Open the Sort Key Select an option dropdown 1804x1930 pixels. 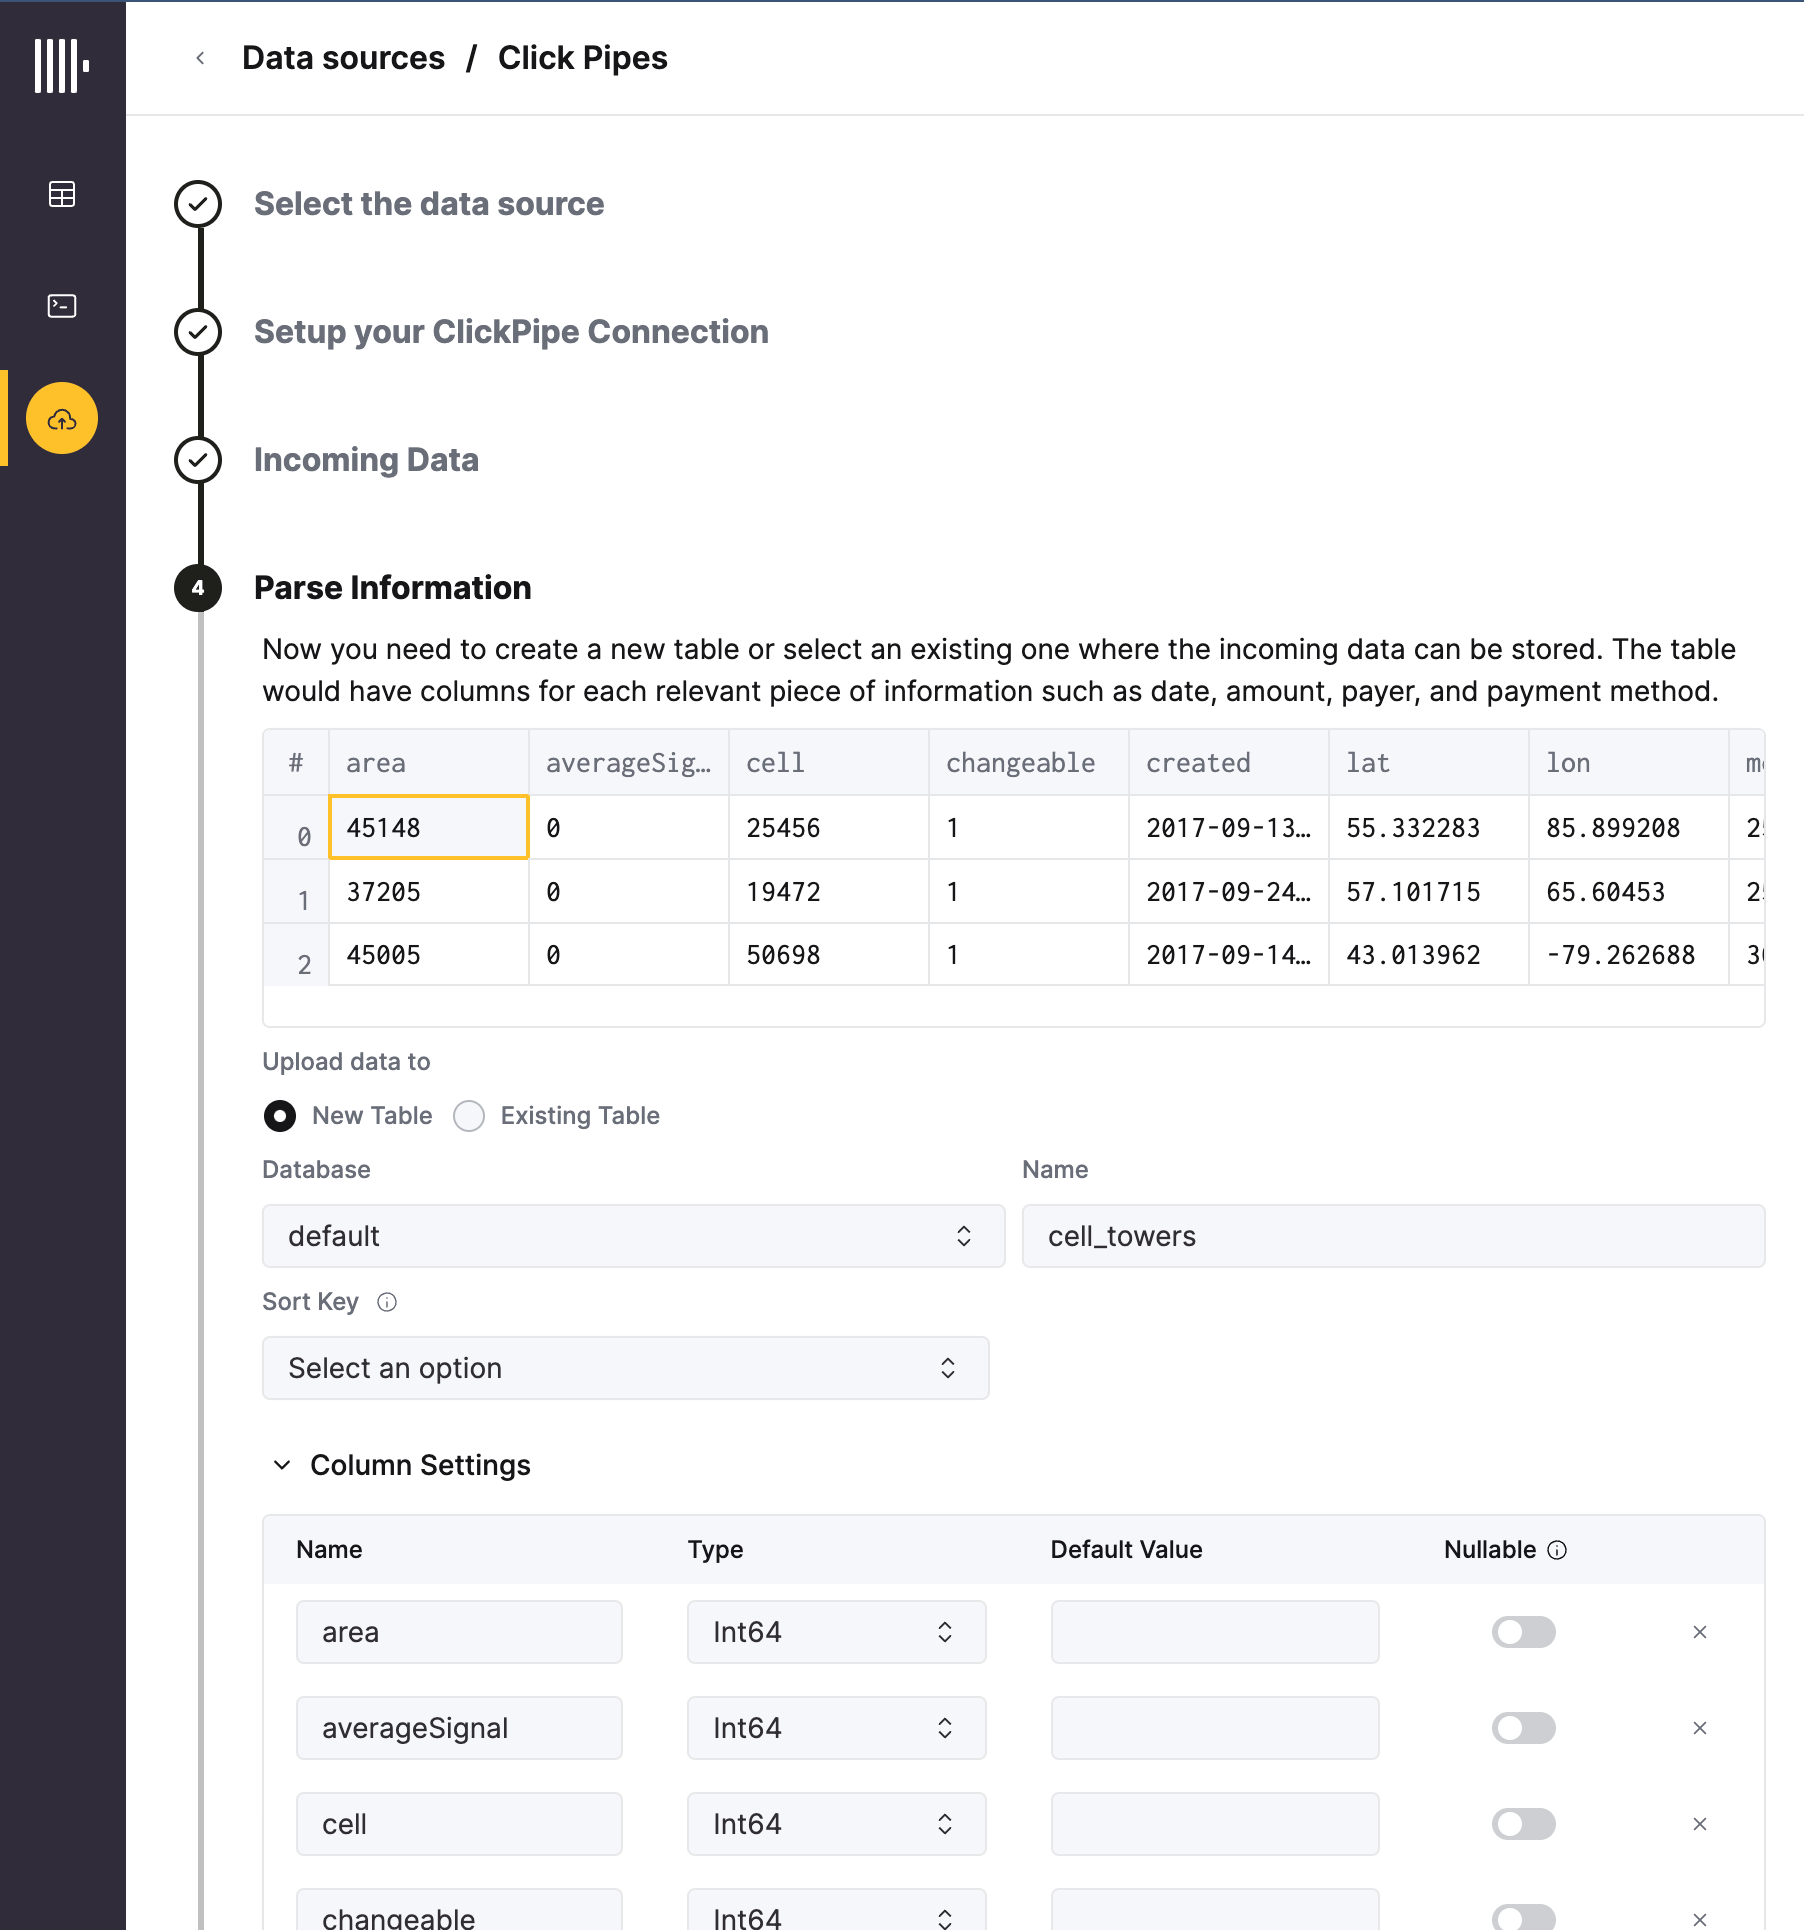pyautogui.click(x=626, y=1368)
